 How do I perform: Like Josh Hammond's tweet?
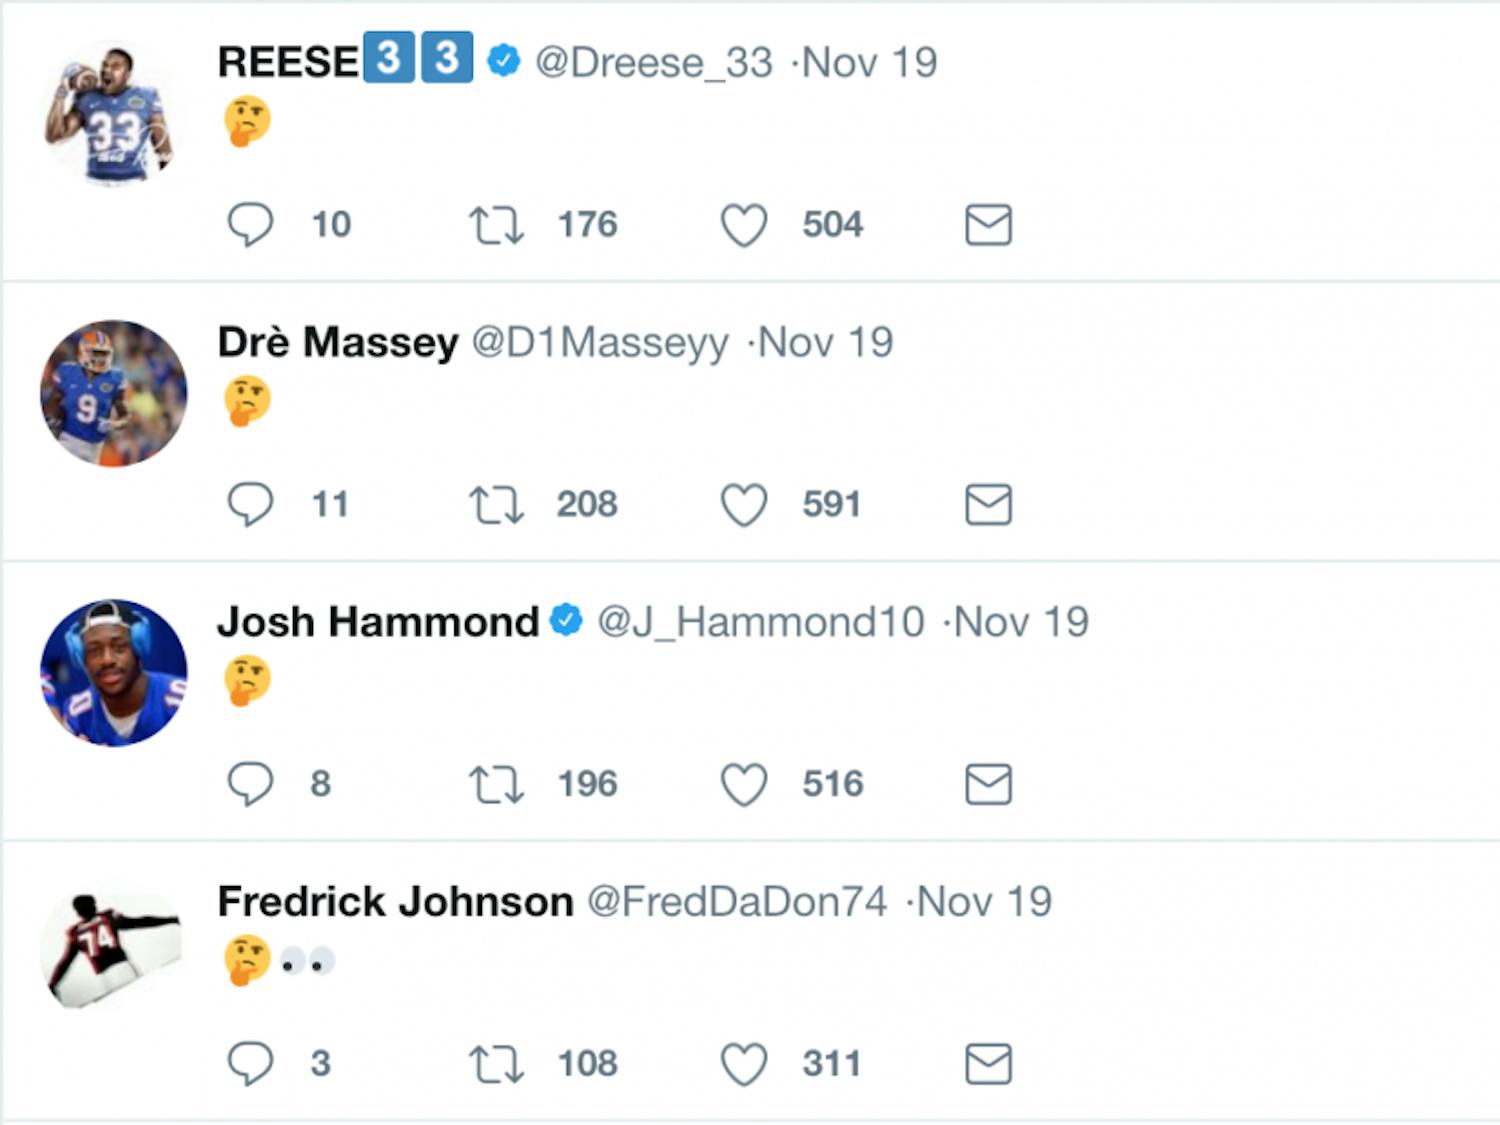point(744,785)
